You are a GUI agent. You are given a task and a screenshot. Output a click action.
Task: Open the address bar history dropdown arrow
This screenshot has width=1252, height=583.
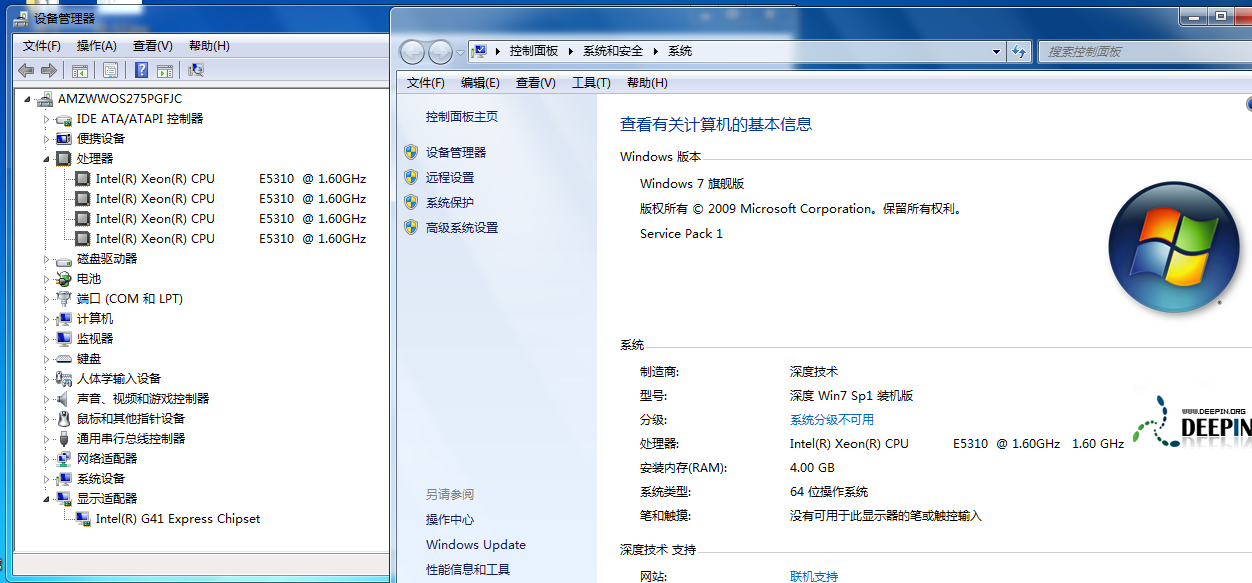pyautogui.click(x=996, y=52)
